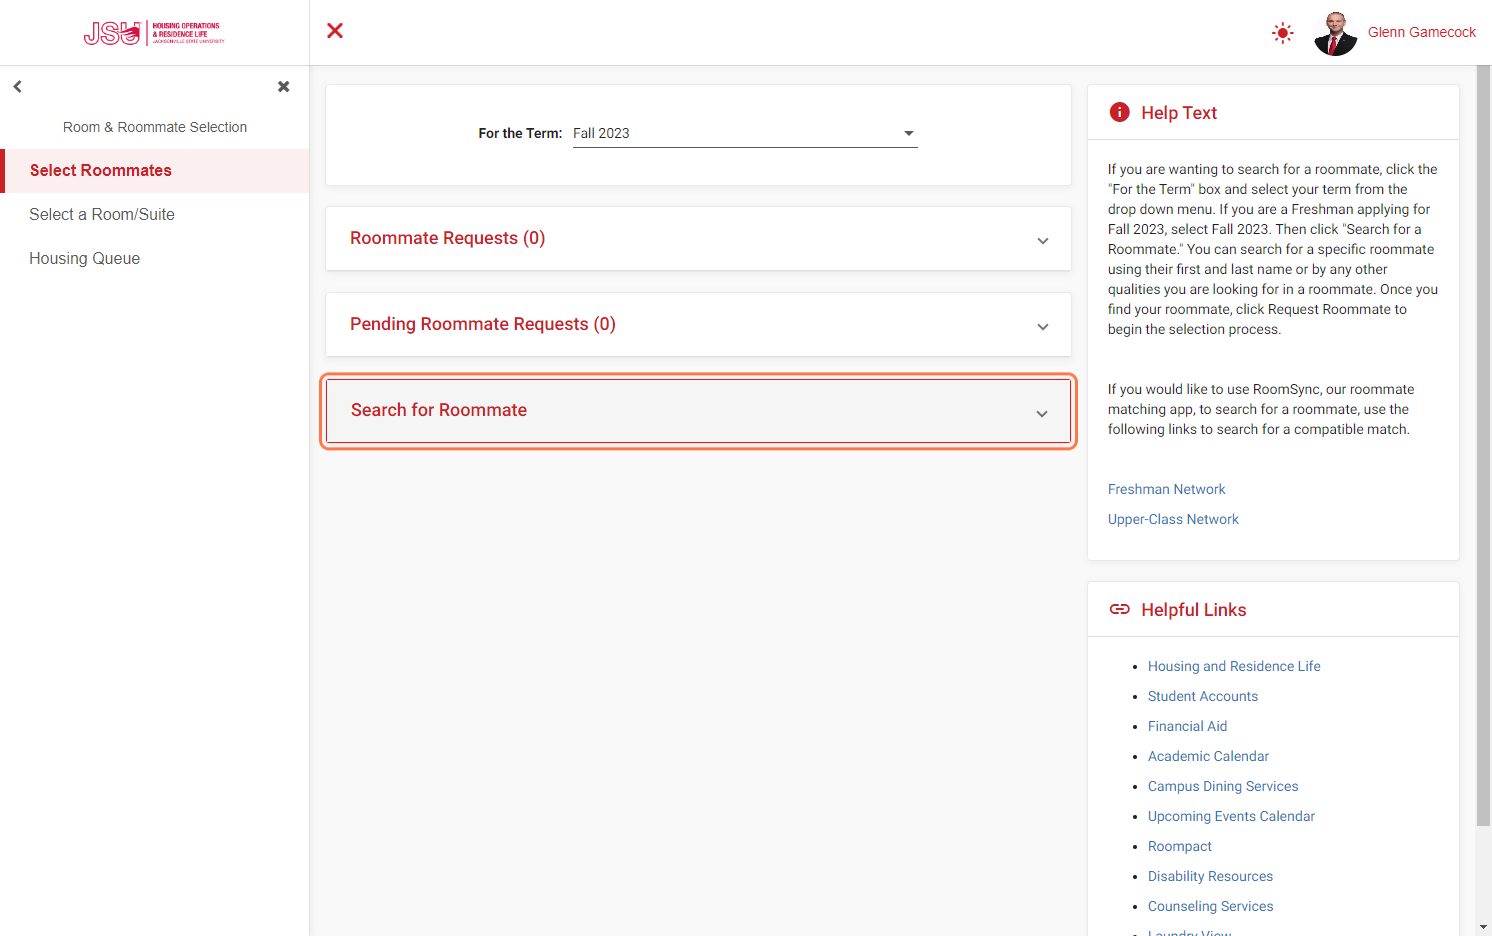The height and width of the screenshot is (936, 1492).
Task: Close the red X at top of main panel
Action: point(335,31)
